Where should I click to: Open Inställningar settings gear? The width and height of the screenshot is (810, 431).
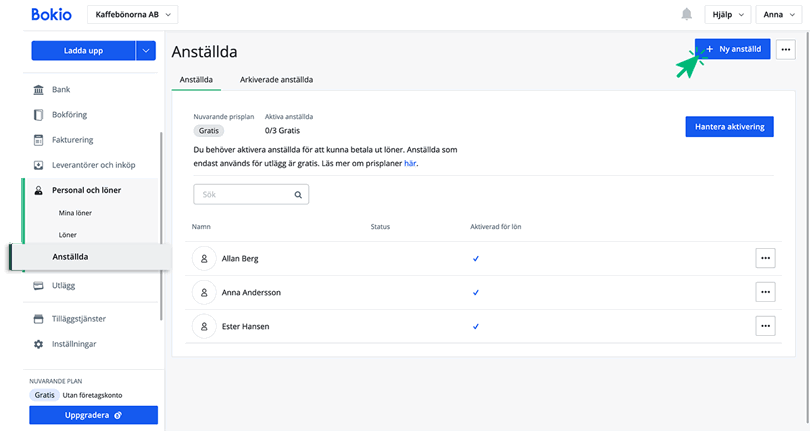pyautogui.click(x=75, y=344)
